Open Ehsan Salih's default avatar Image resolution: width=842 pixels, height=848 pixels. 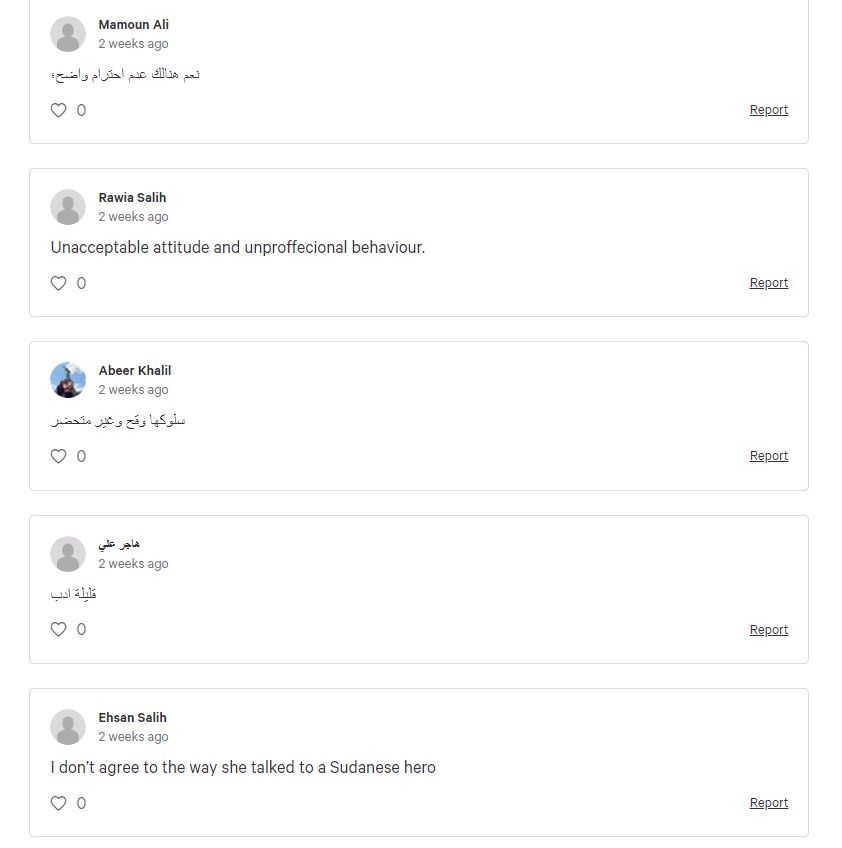click(x=68, y=727)
